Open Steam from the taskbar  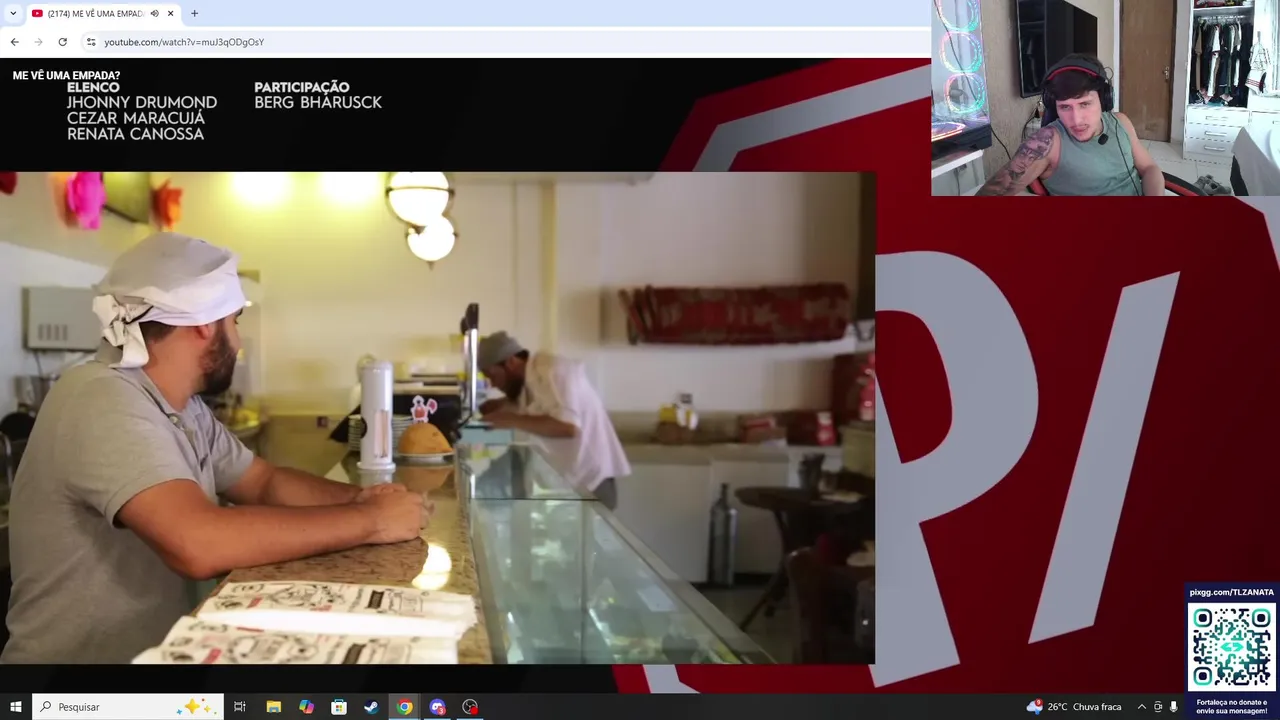tap(371, 707)
